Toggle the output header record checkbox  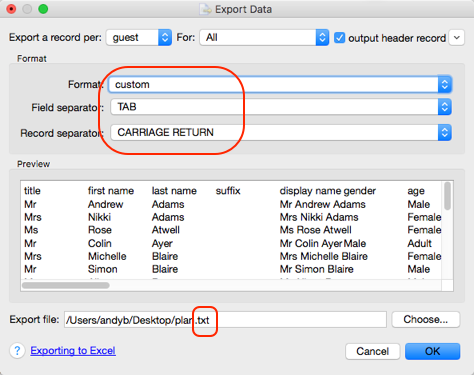339,38
